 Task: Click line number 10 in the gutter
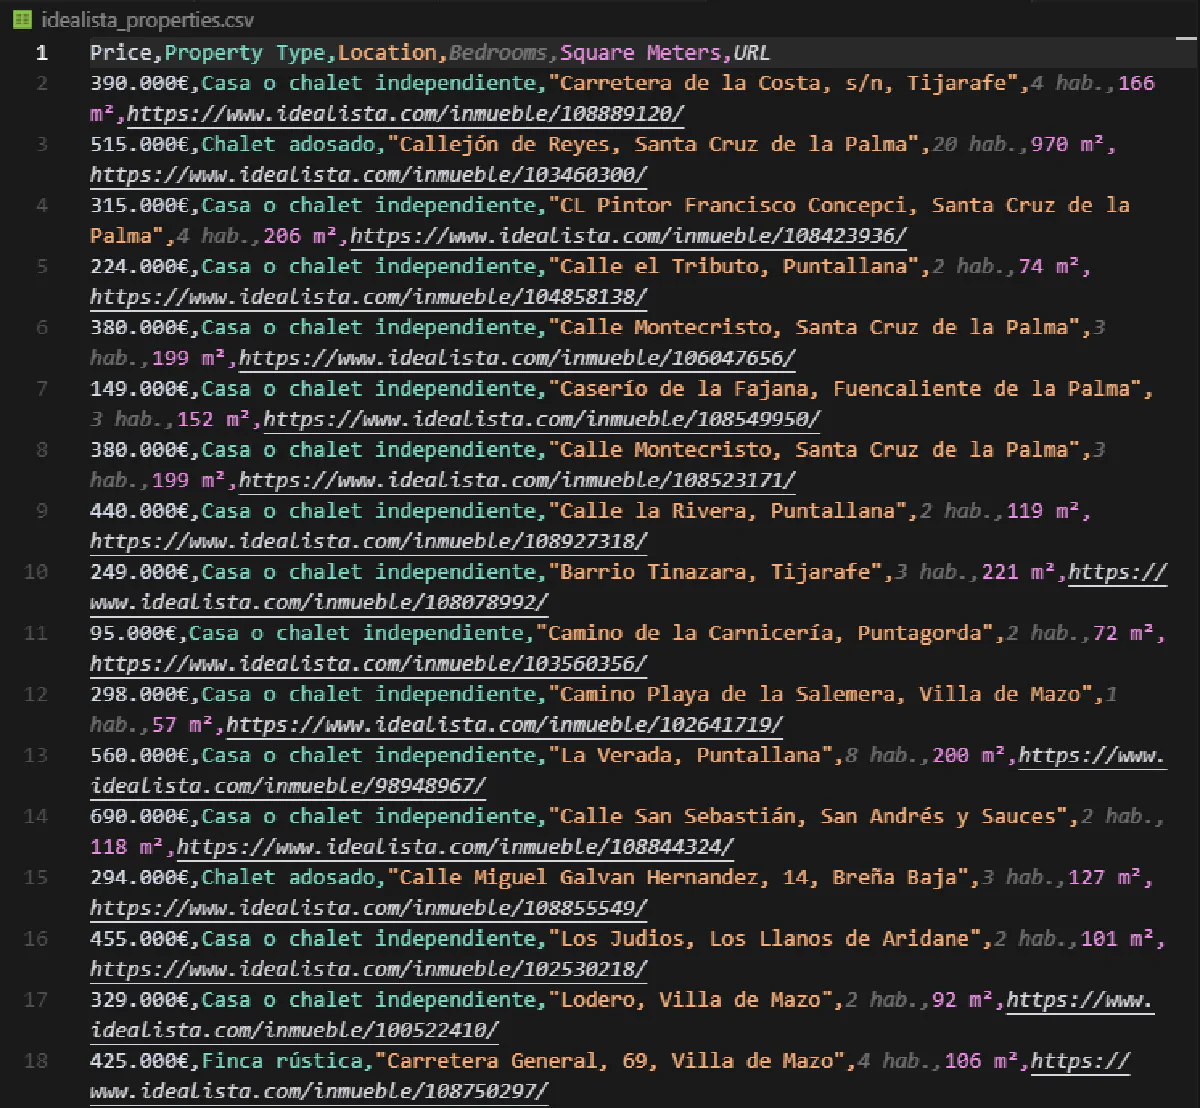(36, 572)
